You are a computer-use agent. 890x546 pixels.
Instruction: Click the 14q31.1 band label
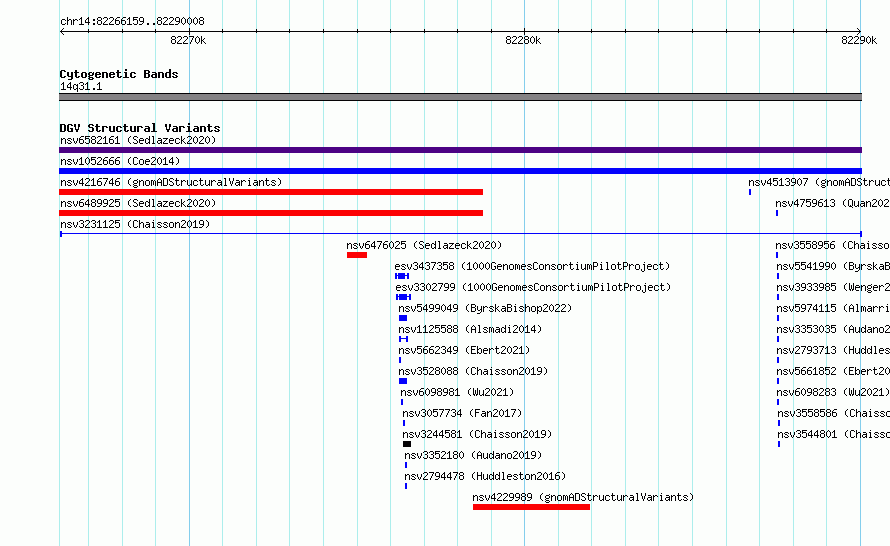coord(81,86)
